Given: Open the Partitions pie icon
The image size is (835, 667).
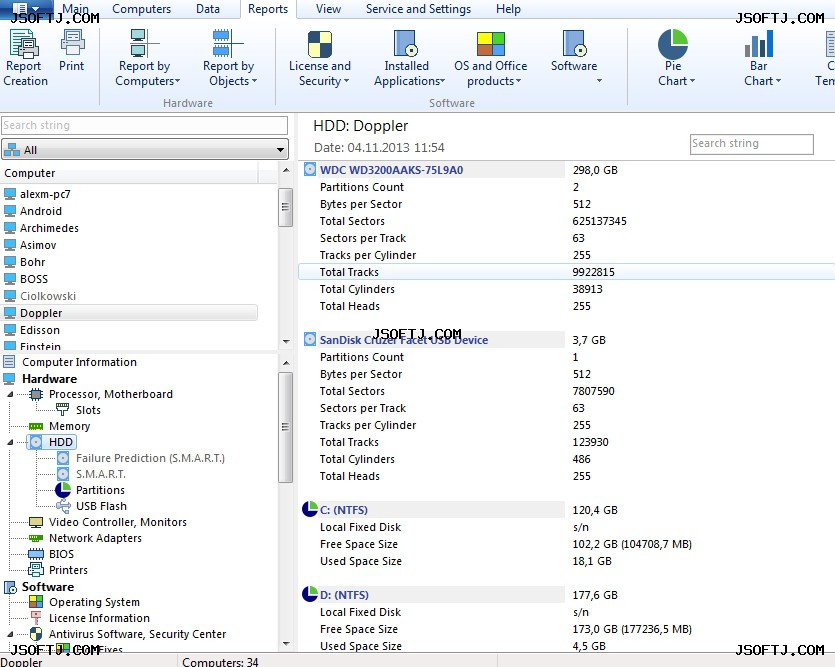Looking at the screenshot, I should [63, 490].
